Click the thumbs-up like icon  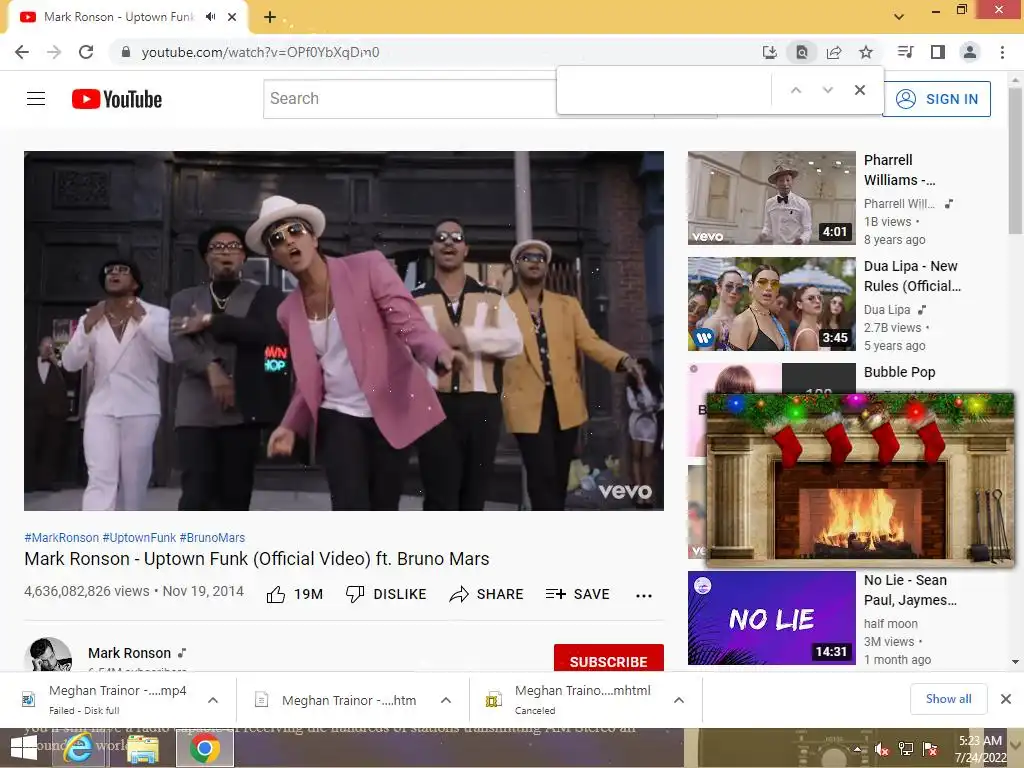(x=276, y=594)
